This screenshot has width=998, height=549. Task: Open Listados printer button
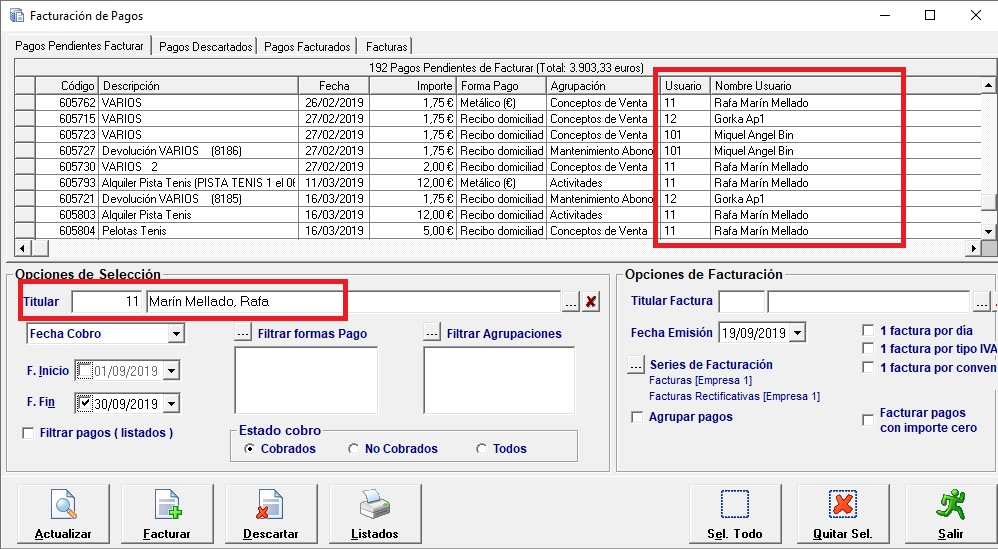(374, 513)
